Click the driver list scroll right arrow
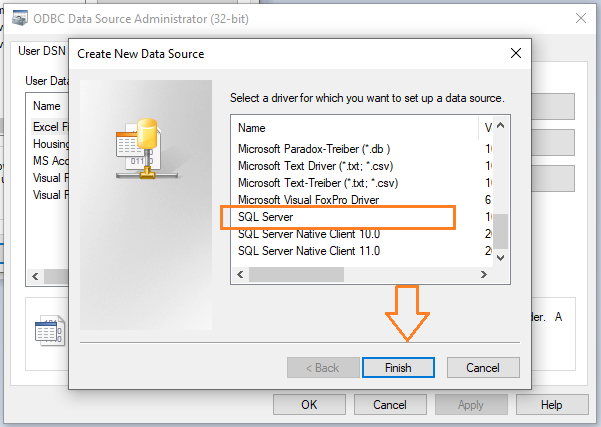Image resolution: width=601 pixels, height=427 pixels. (484, 274)
